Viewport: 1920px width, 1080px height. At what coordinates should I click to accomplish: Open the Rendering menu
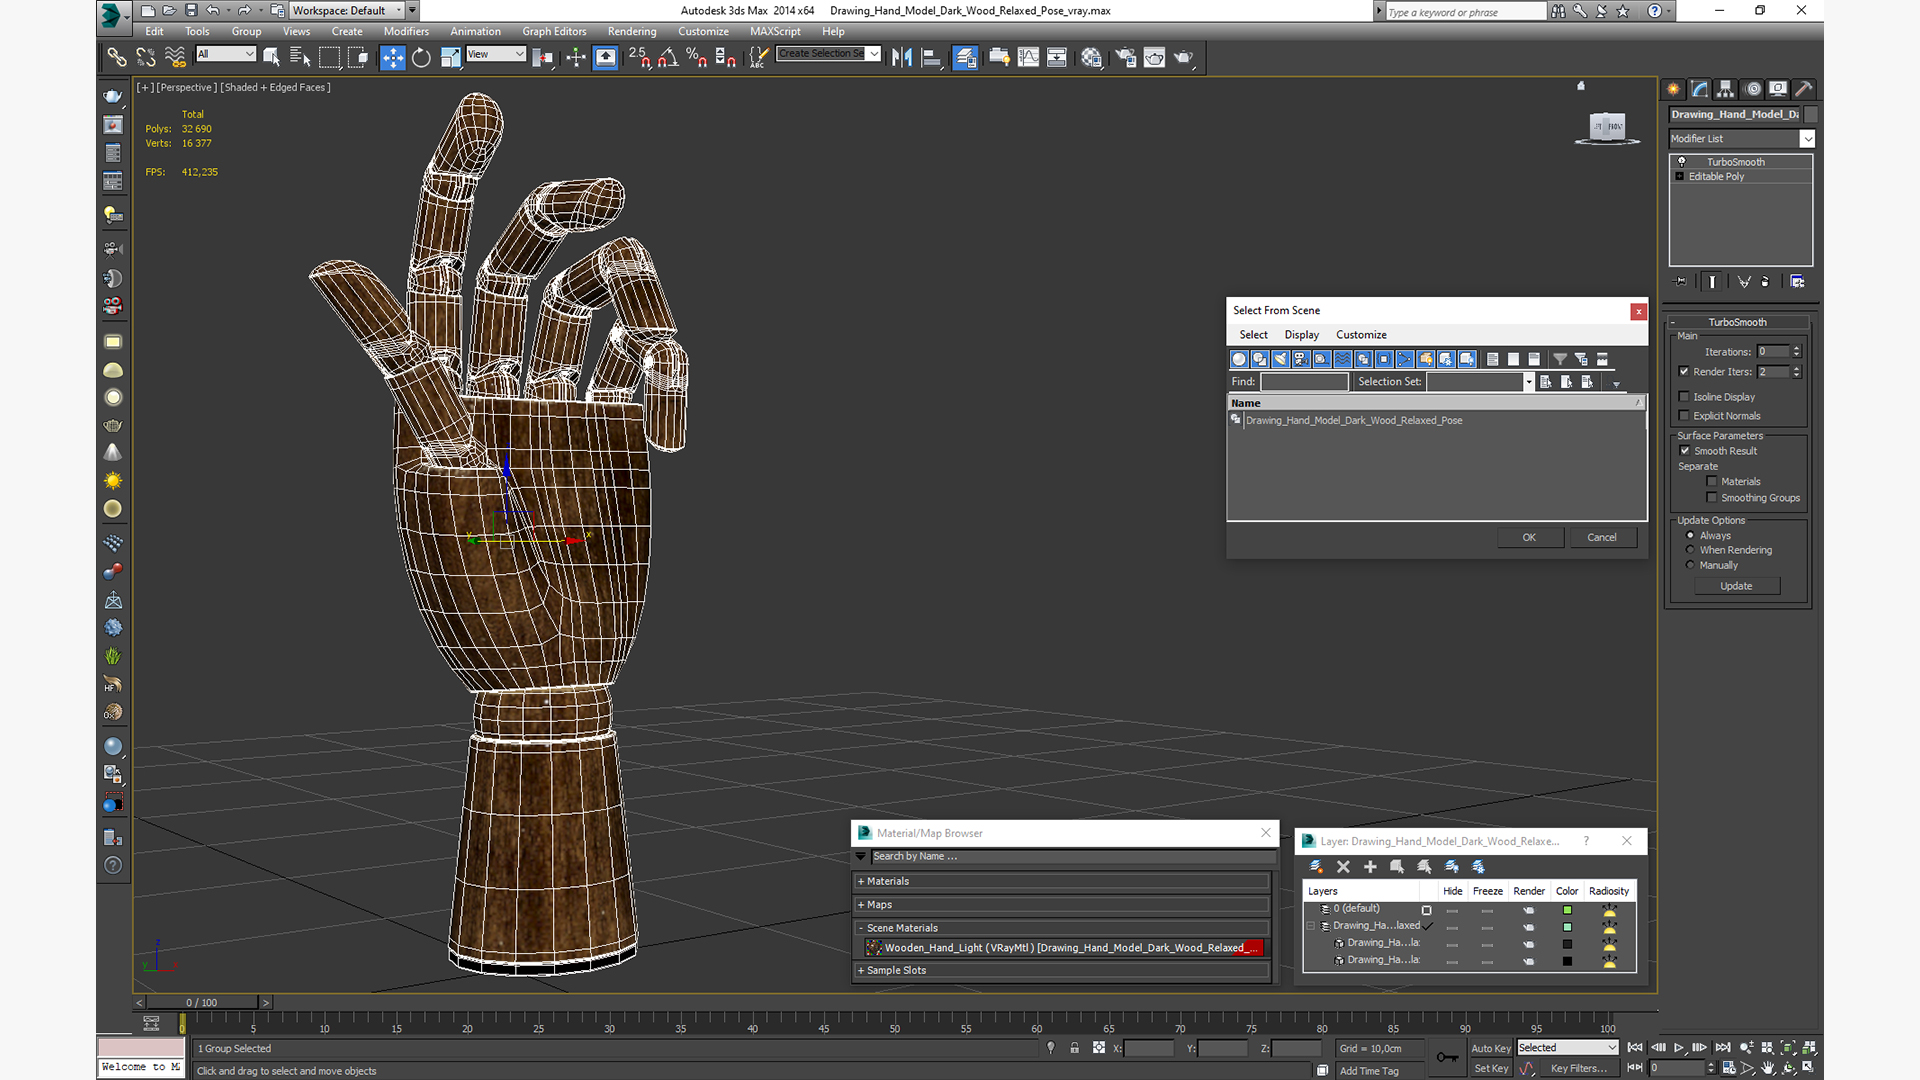(x=632, y=31)
